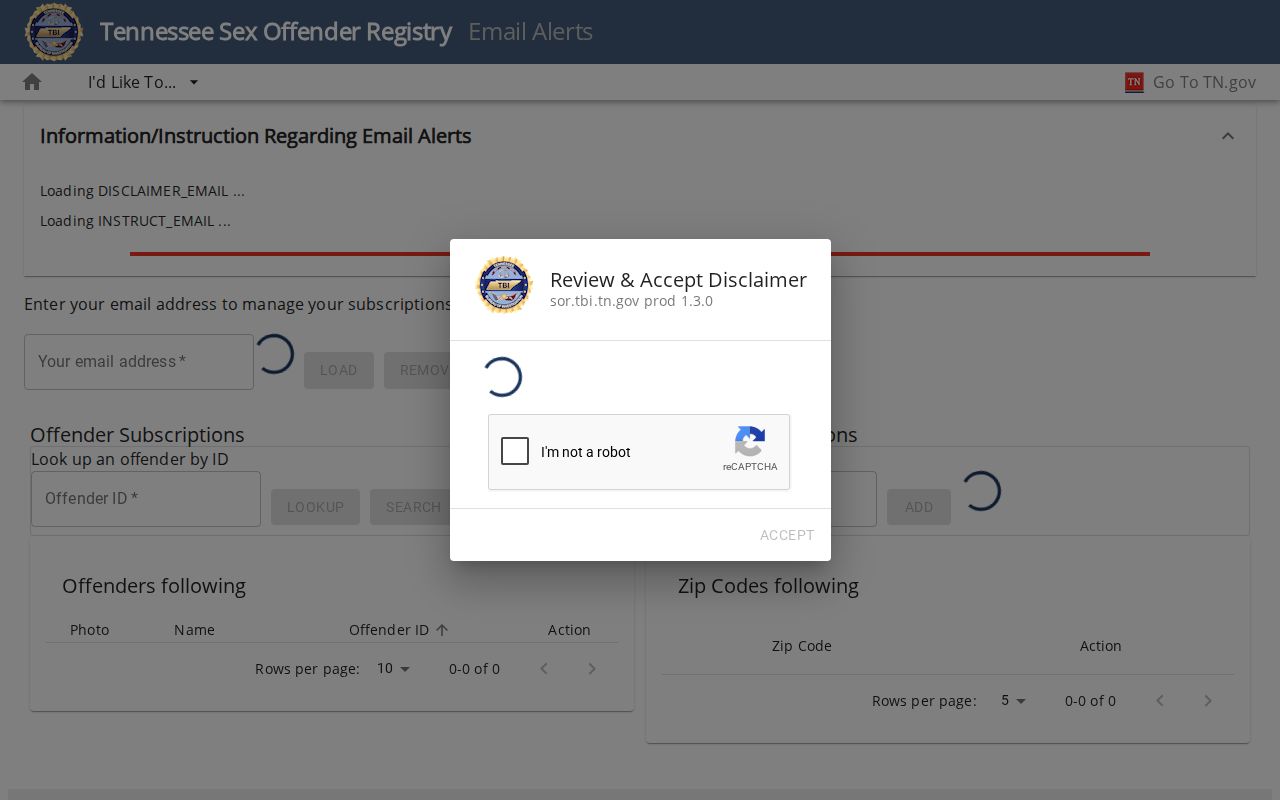
Task: Focus the Your email address field
Action: [139, 362]
